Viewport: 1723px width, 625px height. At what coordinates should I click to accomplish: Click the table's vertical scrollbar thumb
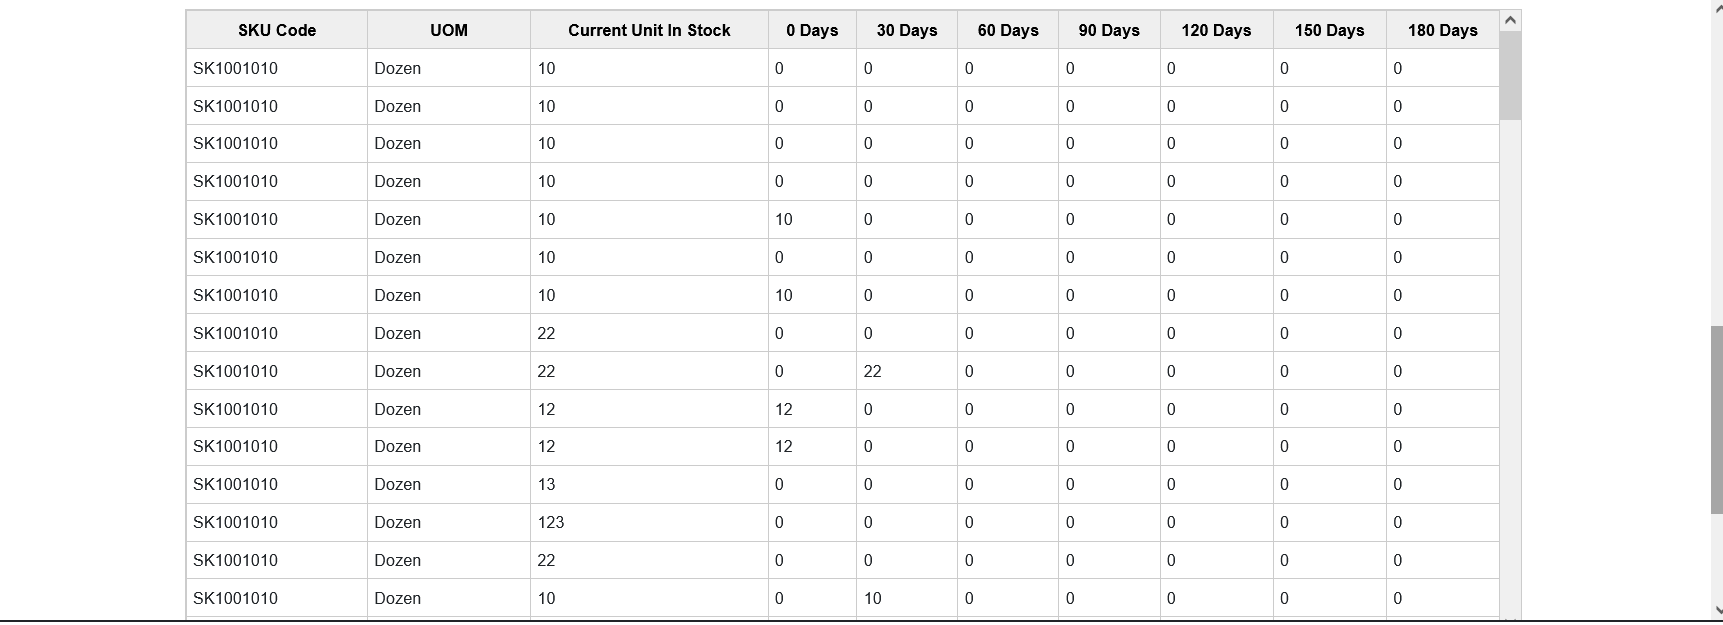tap(1510, 75)
